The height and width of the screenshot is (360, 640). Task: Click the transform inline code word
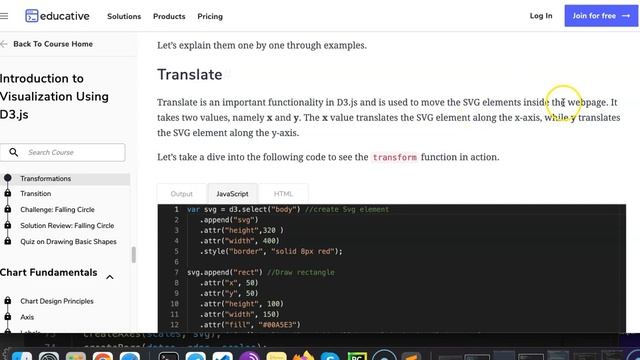pyautogui.click(x=395, y=157)
